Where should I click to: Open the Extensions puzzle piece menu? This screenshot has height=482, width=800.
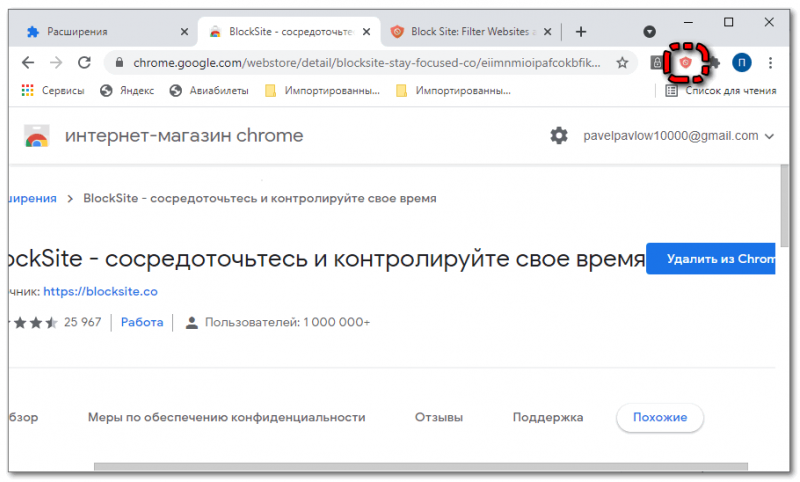point(714,63)
